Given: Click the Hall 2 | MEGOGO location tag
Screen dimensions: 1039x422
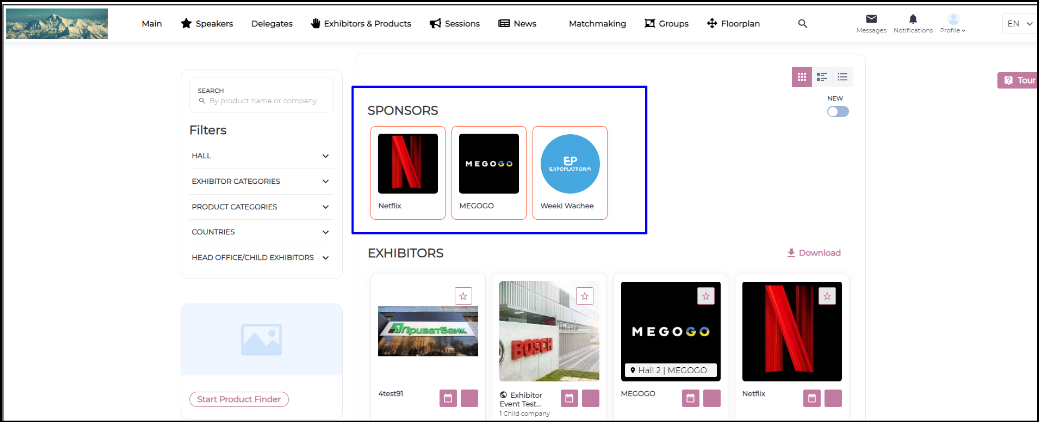Looking at the screenshot, I should point(671,370).
